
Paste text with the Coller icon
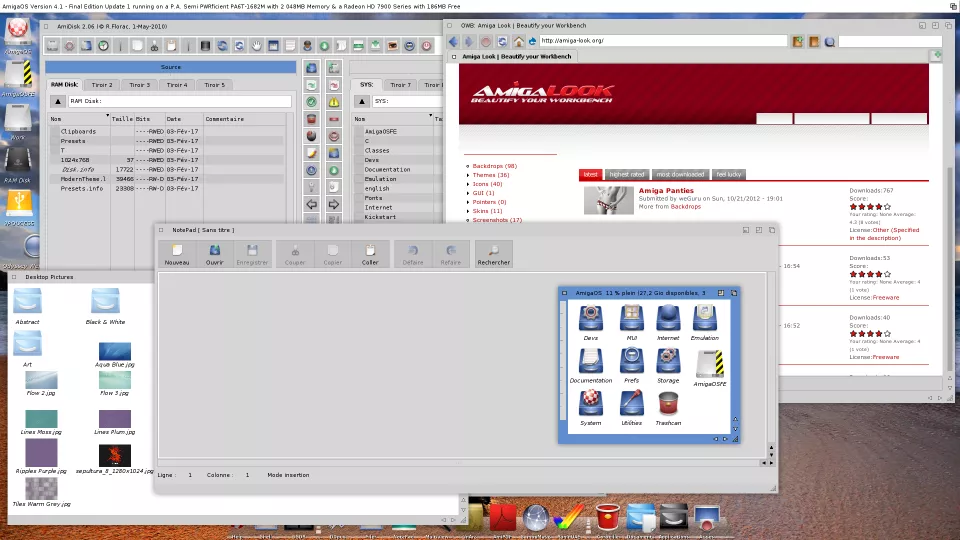370,254
